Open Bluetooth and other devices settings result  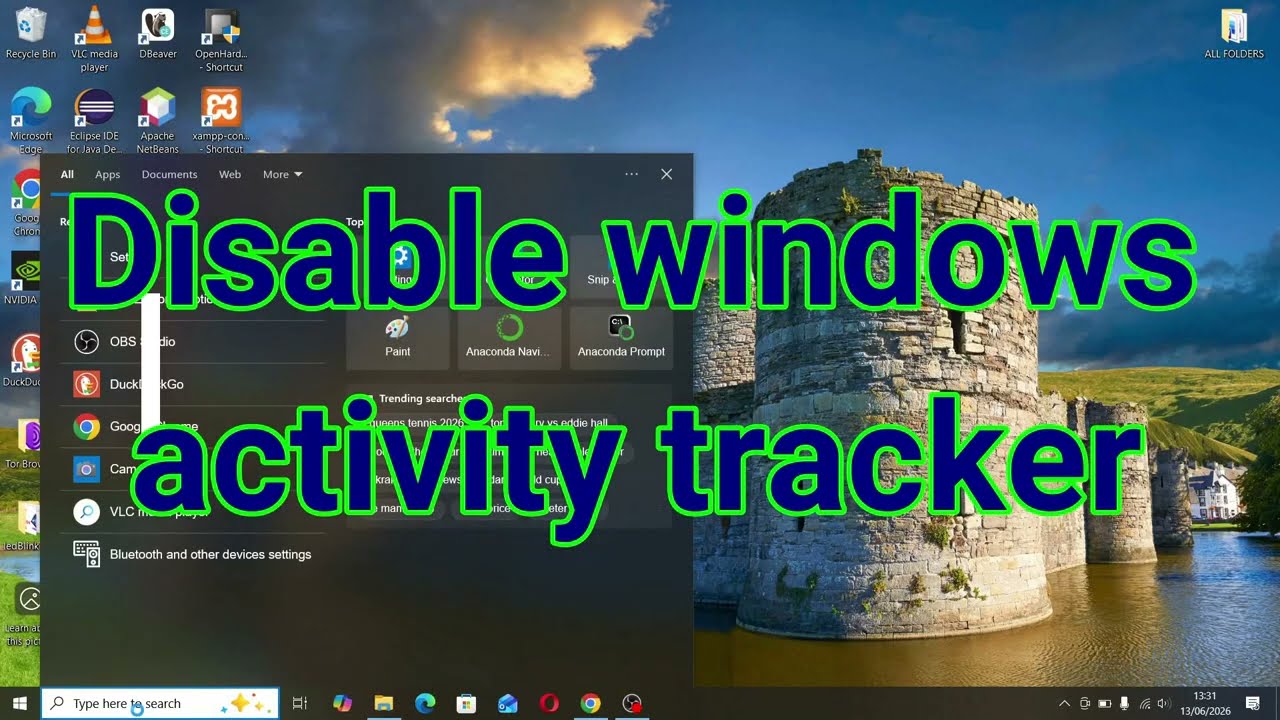194,554
